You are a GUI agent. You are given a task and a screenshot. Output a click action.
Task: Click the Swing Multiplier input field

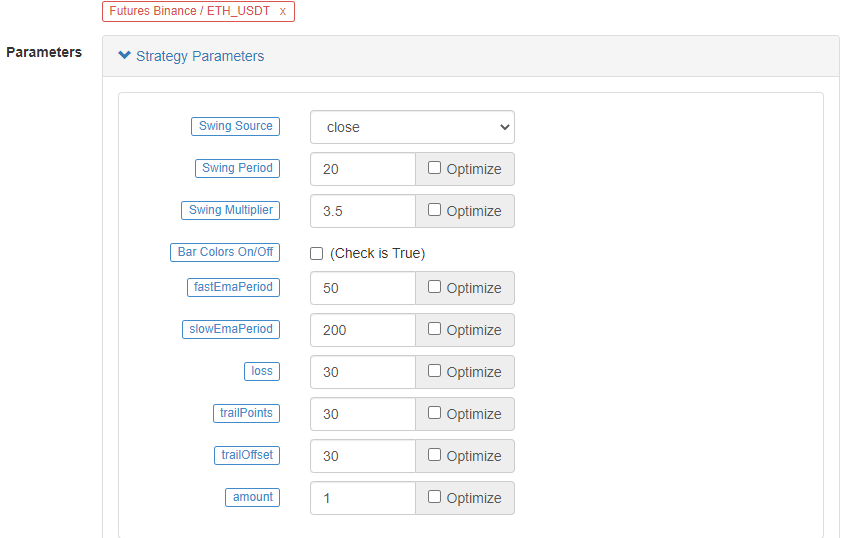[362, 211]
